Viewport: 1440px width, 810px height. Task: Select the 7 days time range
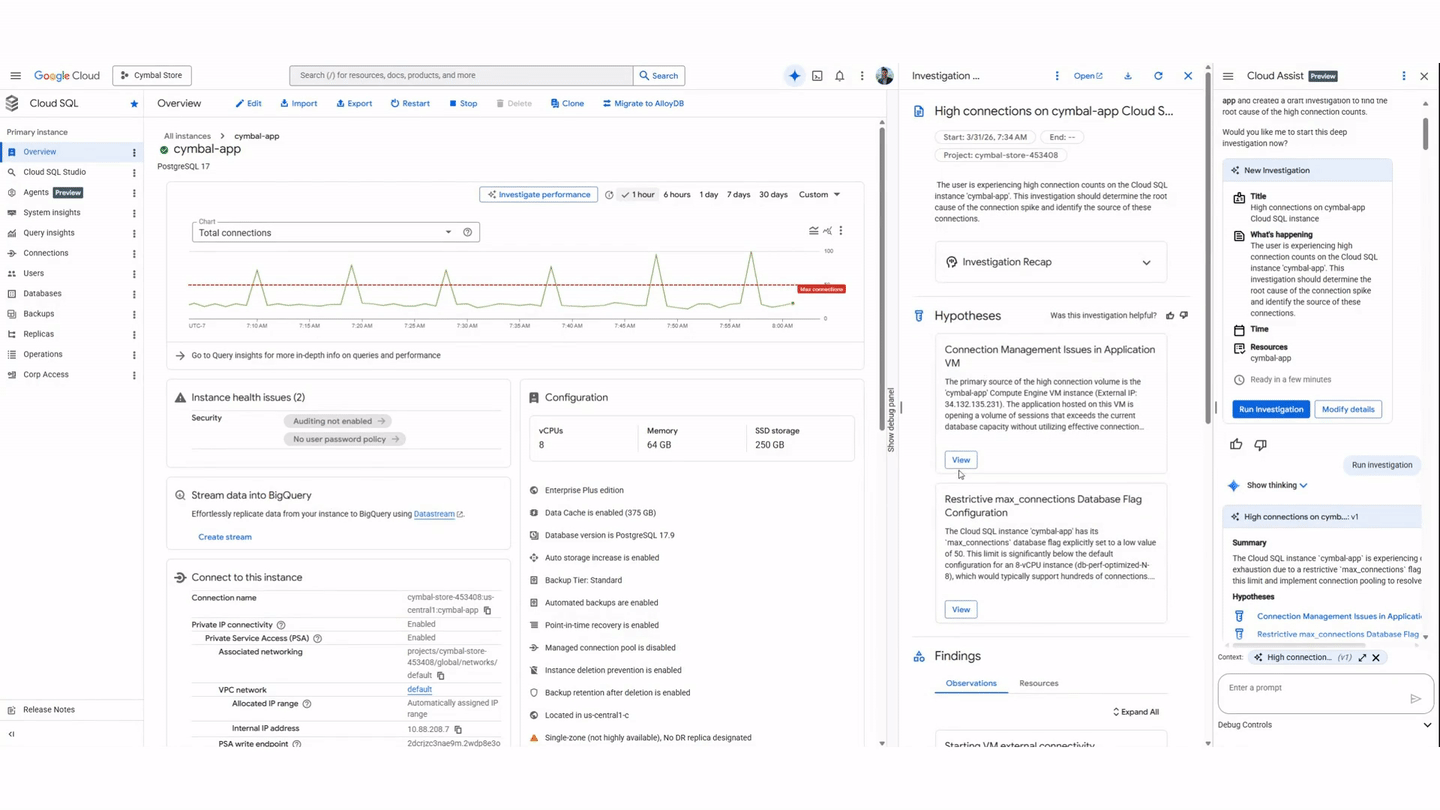point(739,195)
